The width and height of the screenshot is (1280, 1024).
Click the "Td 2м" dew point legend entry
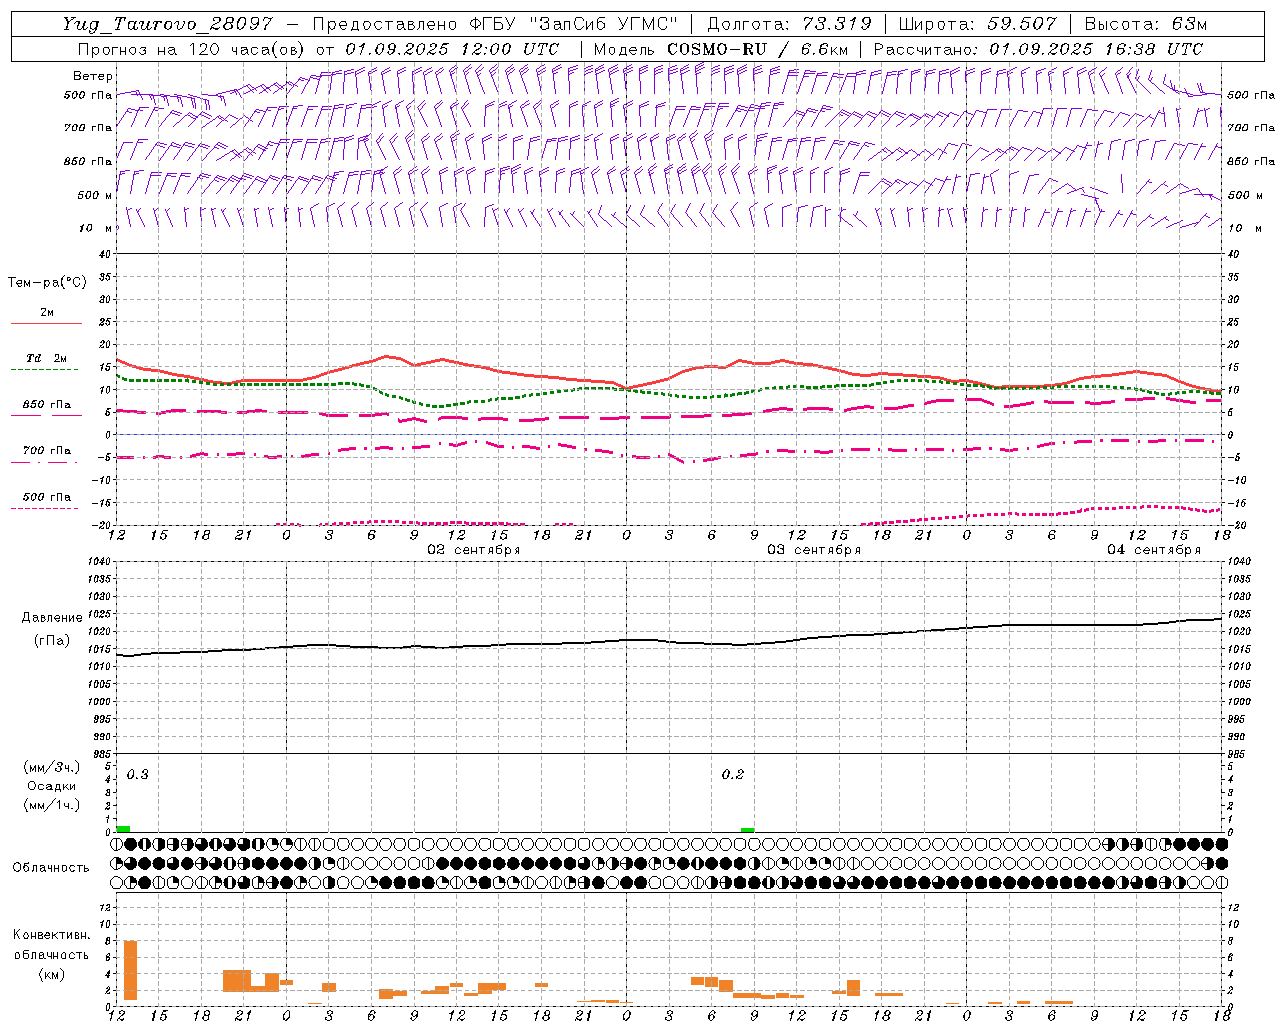[47, 358]
